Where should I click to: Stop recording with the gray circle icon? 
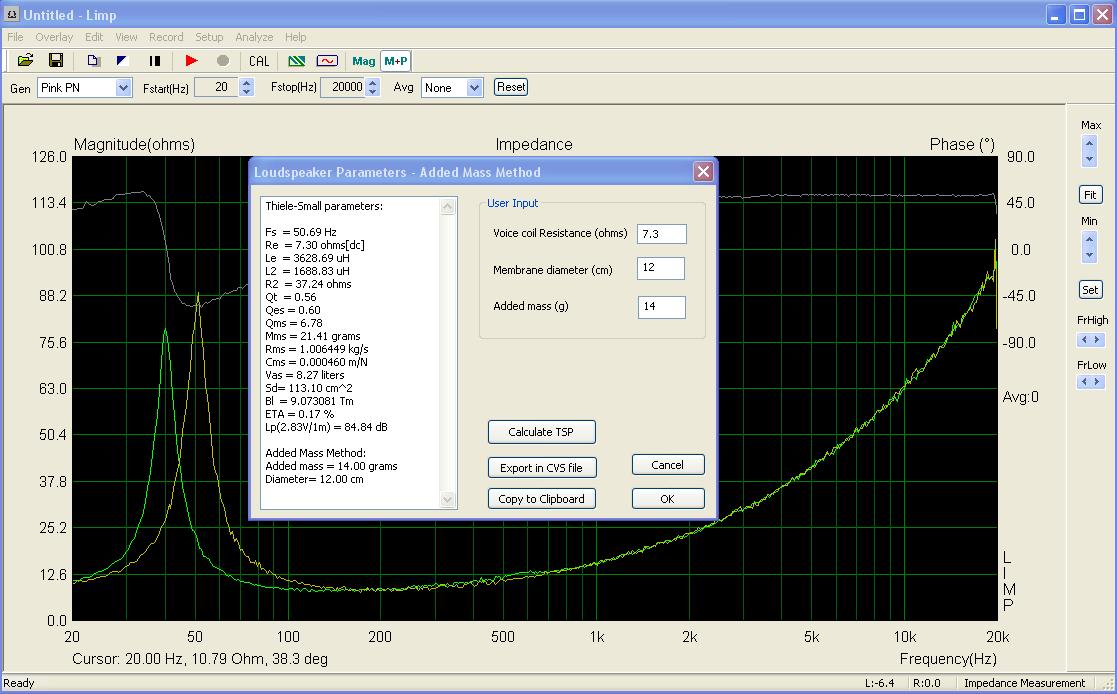point(222,61)
